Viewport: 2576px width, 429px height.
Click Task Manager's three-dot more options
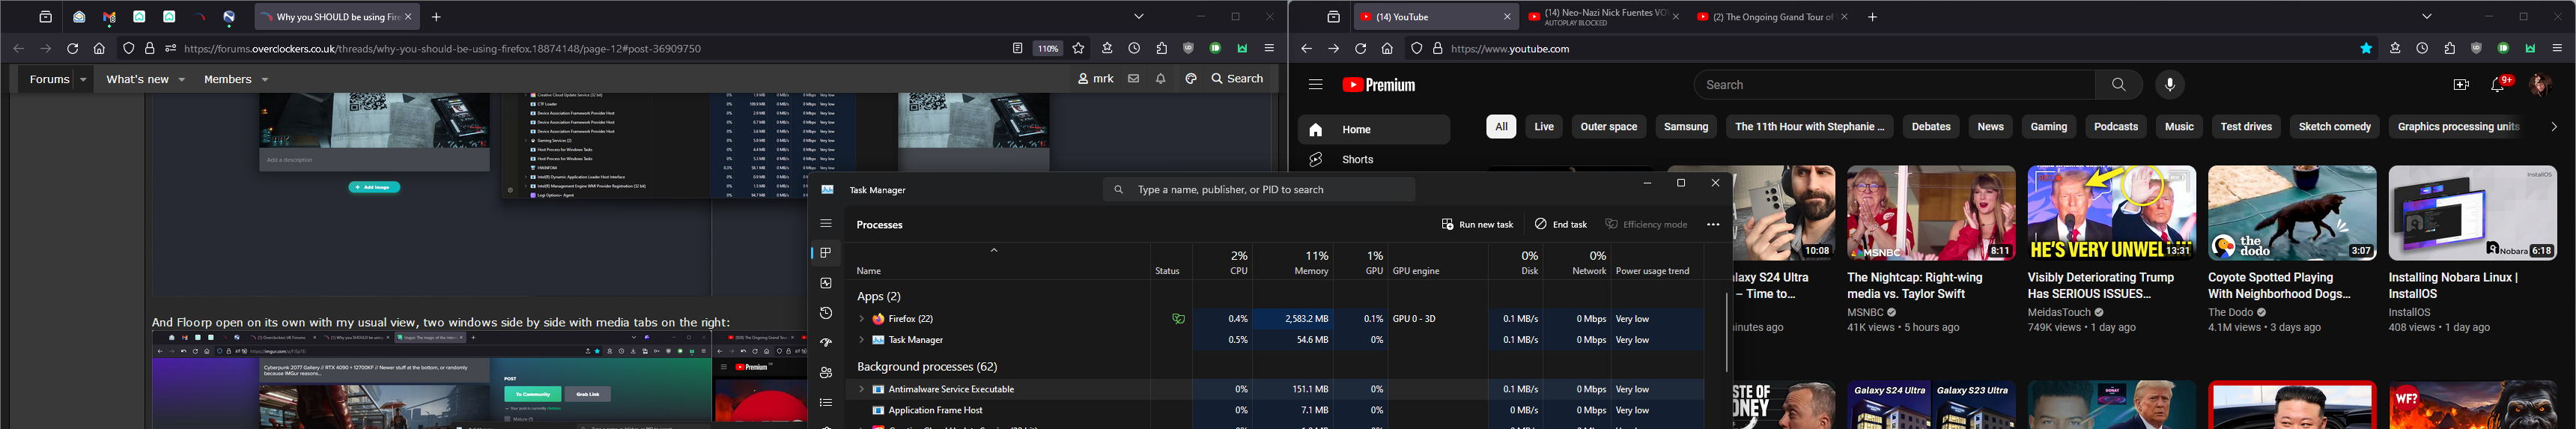pyautogui.click(x=1713, y=225)
